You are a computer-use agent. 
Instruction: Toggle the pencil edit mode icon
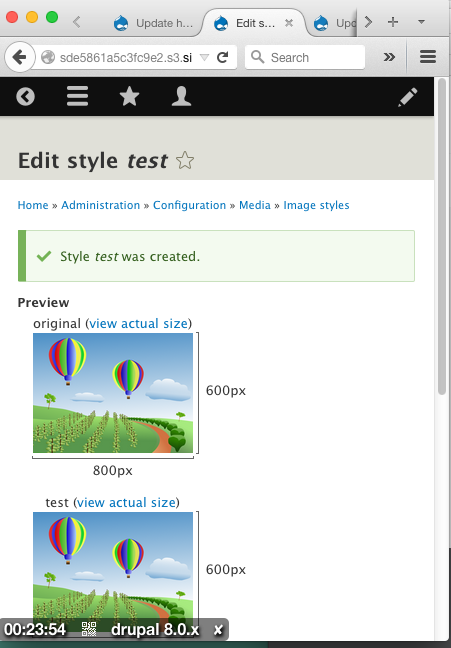coord(408,97)
